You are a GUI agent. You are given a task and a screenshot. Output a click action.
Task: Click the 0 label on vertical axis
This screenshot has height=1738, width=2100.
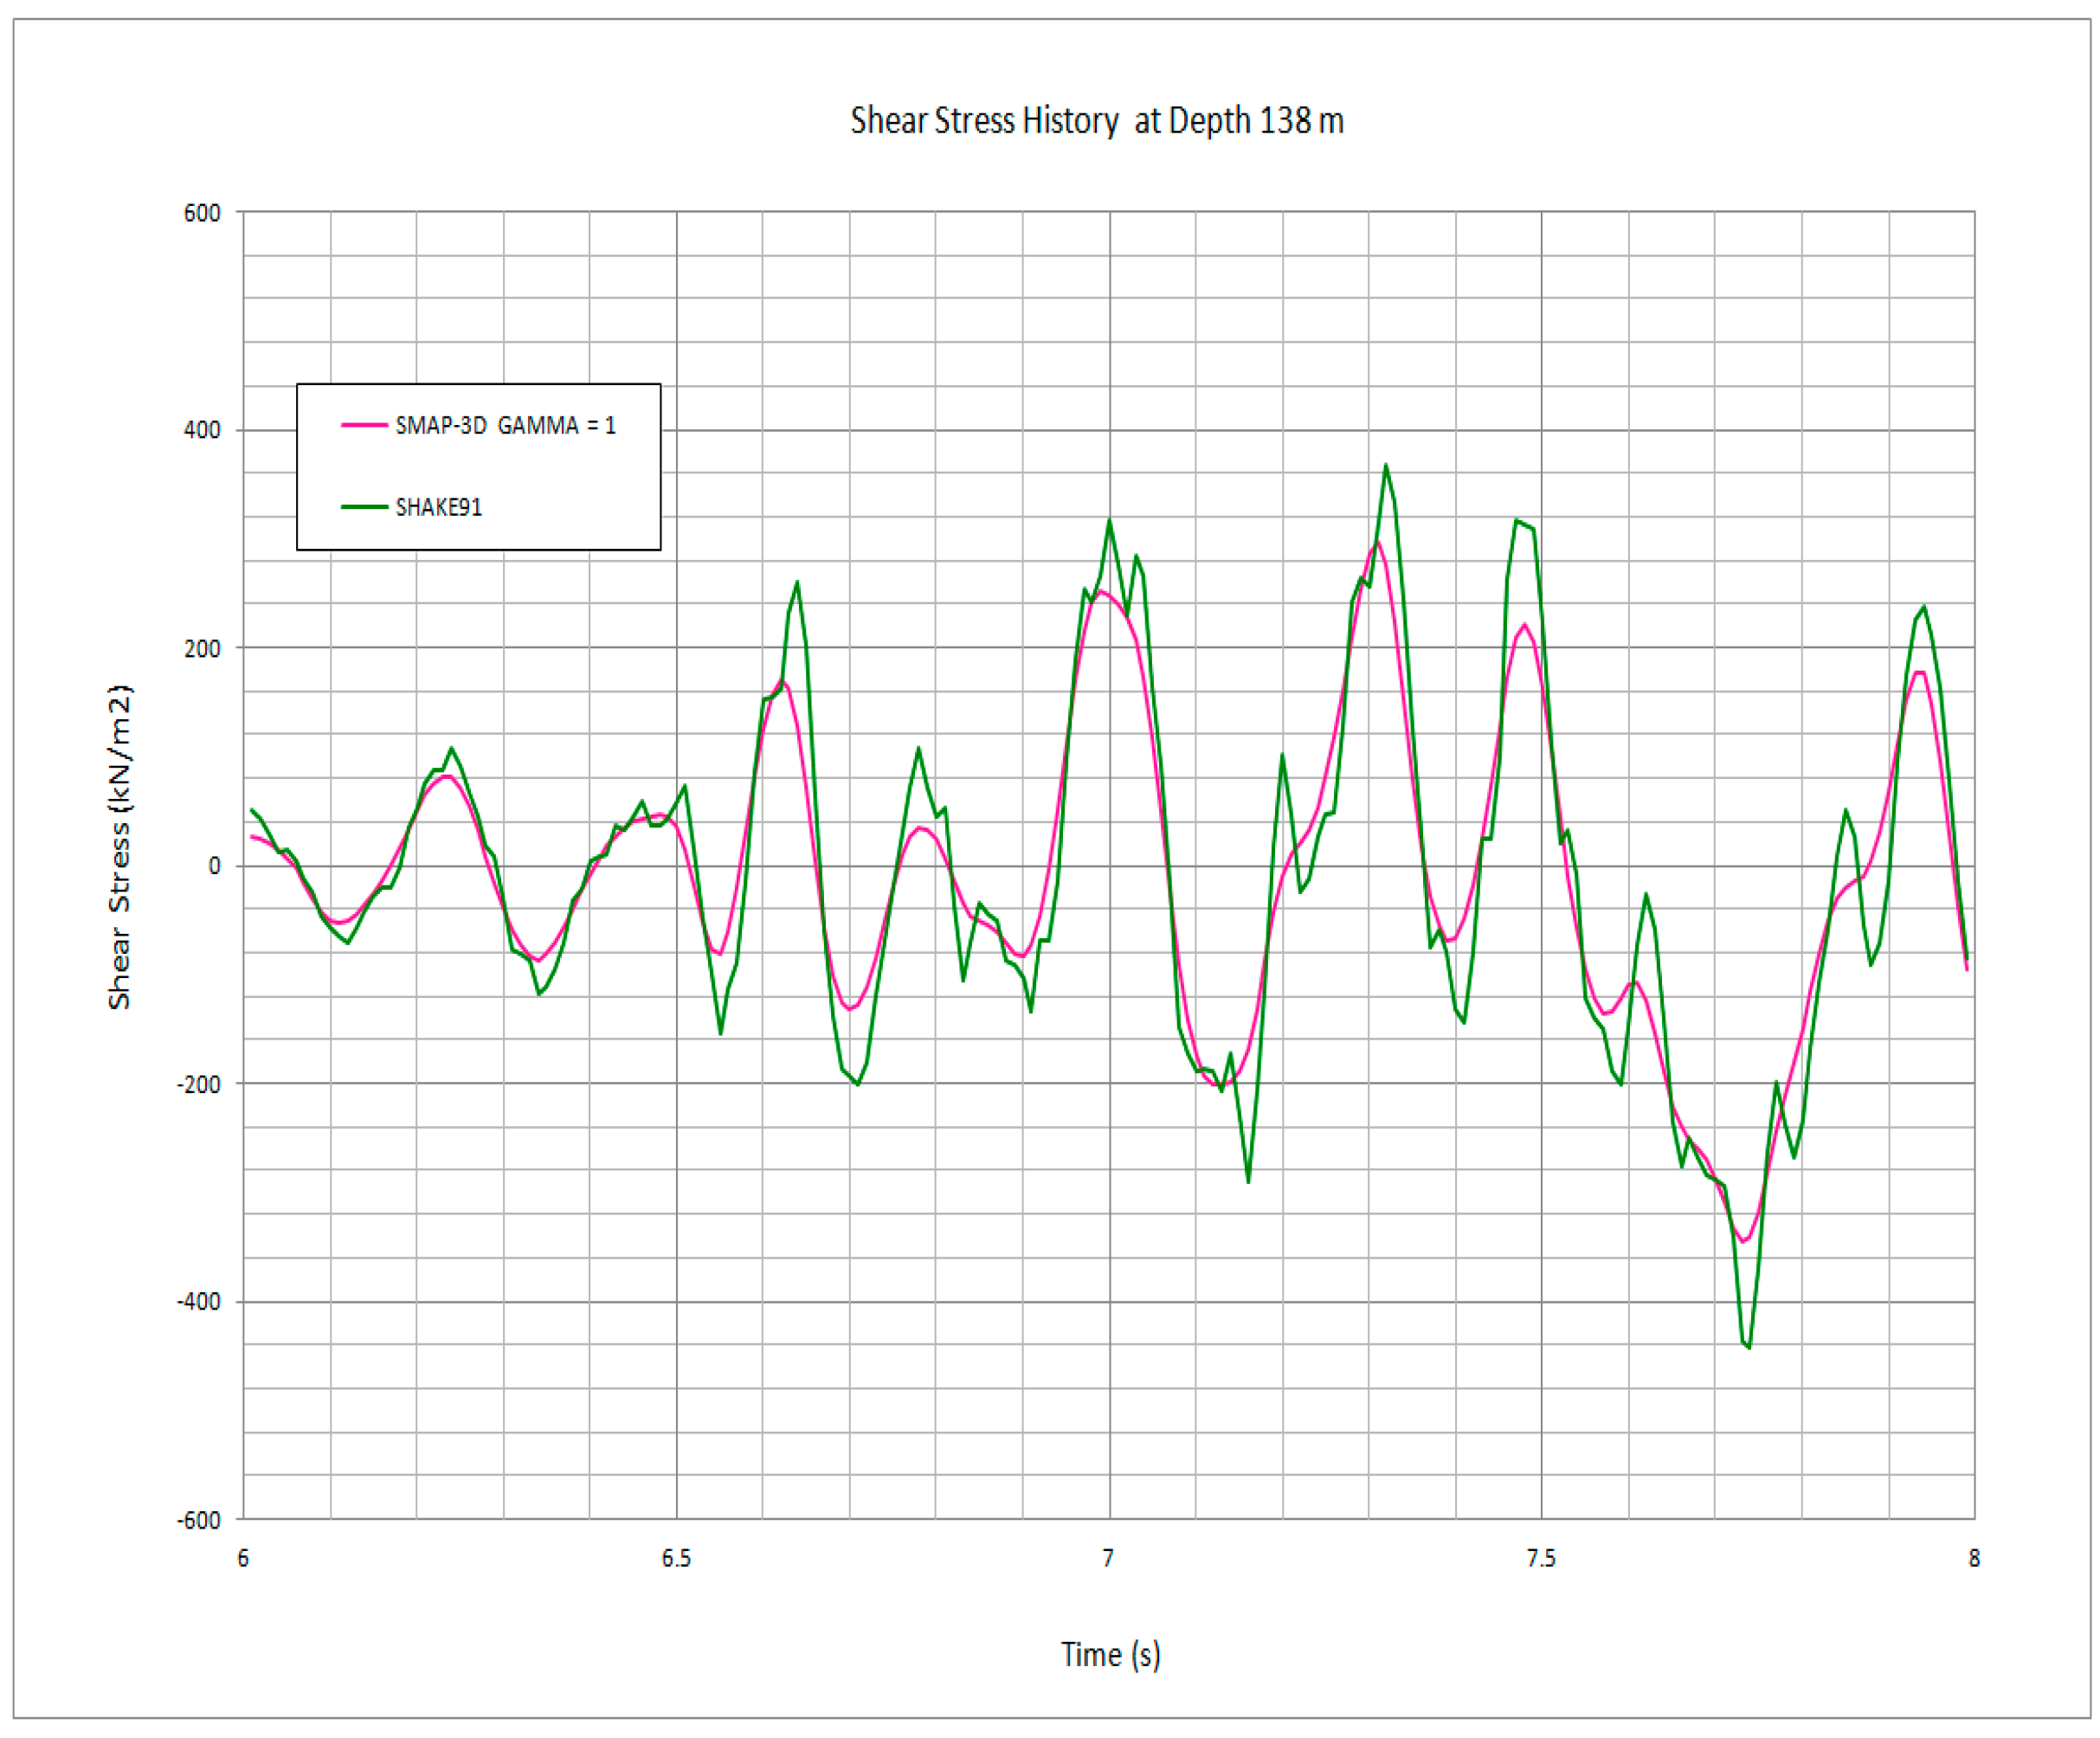213,866
